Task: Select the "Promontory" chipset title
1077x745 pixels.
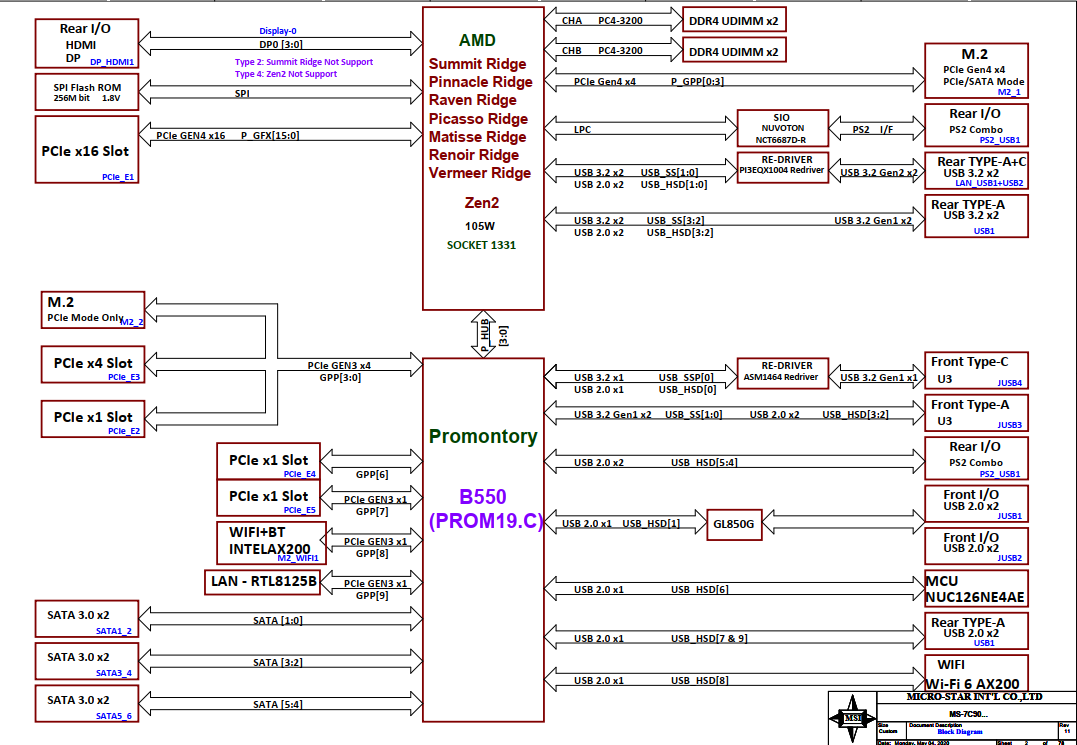Action: (484, 436)
